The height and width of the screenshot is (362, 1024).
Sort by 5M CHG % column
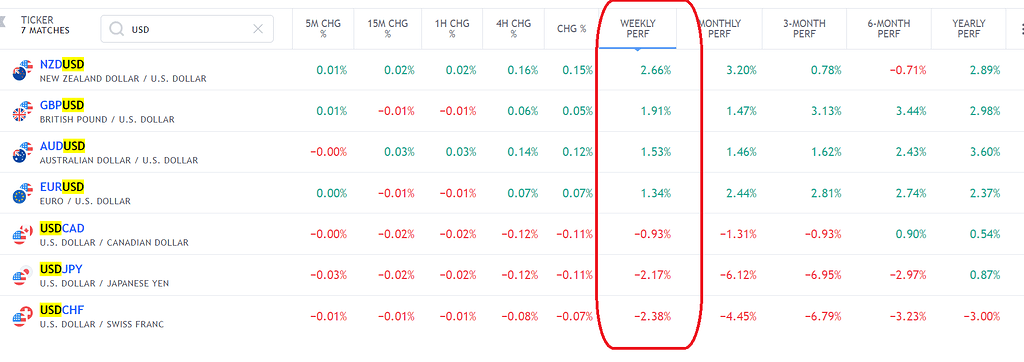coord(323,29)
